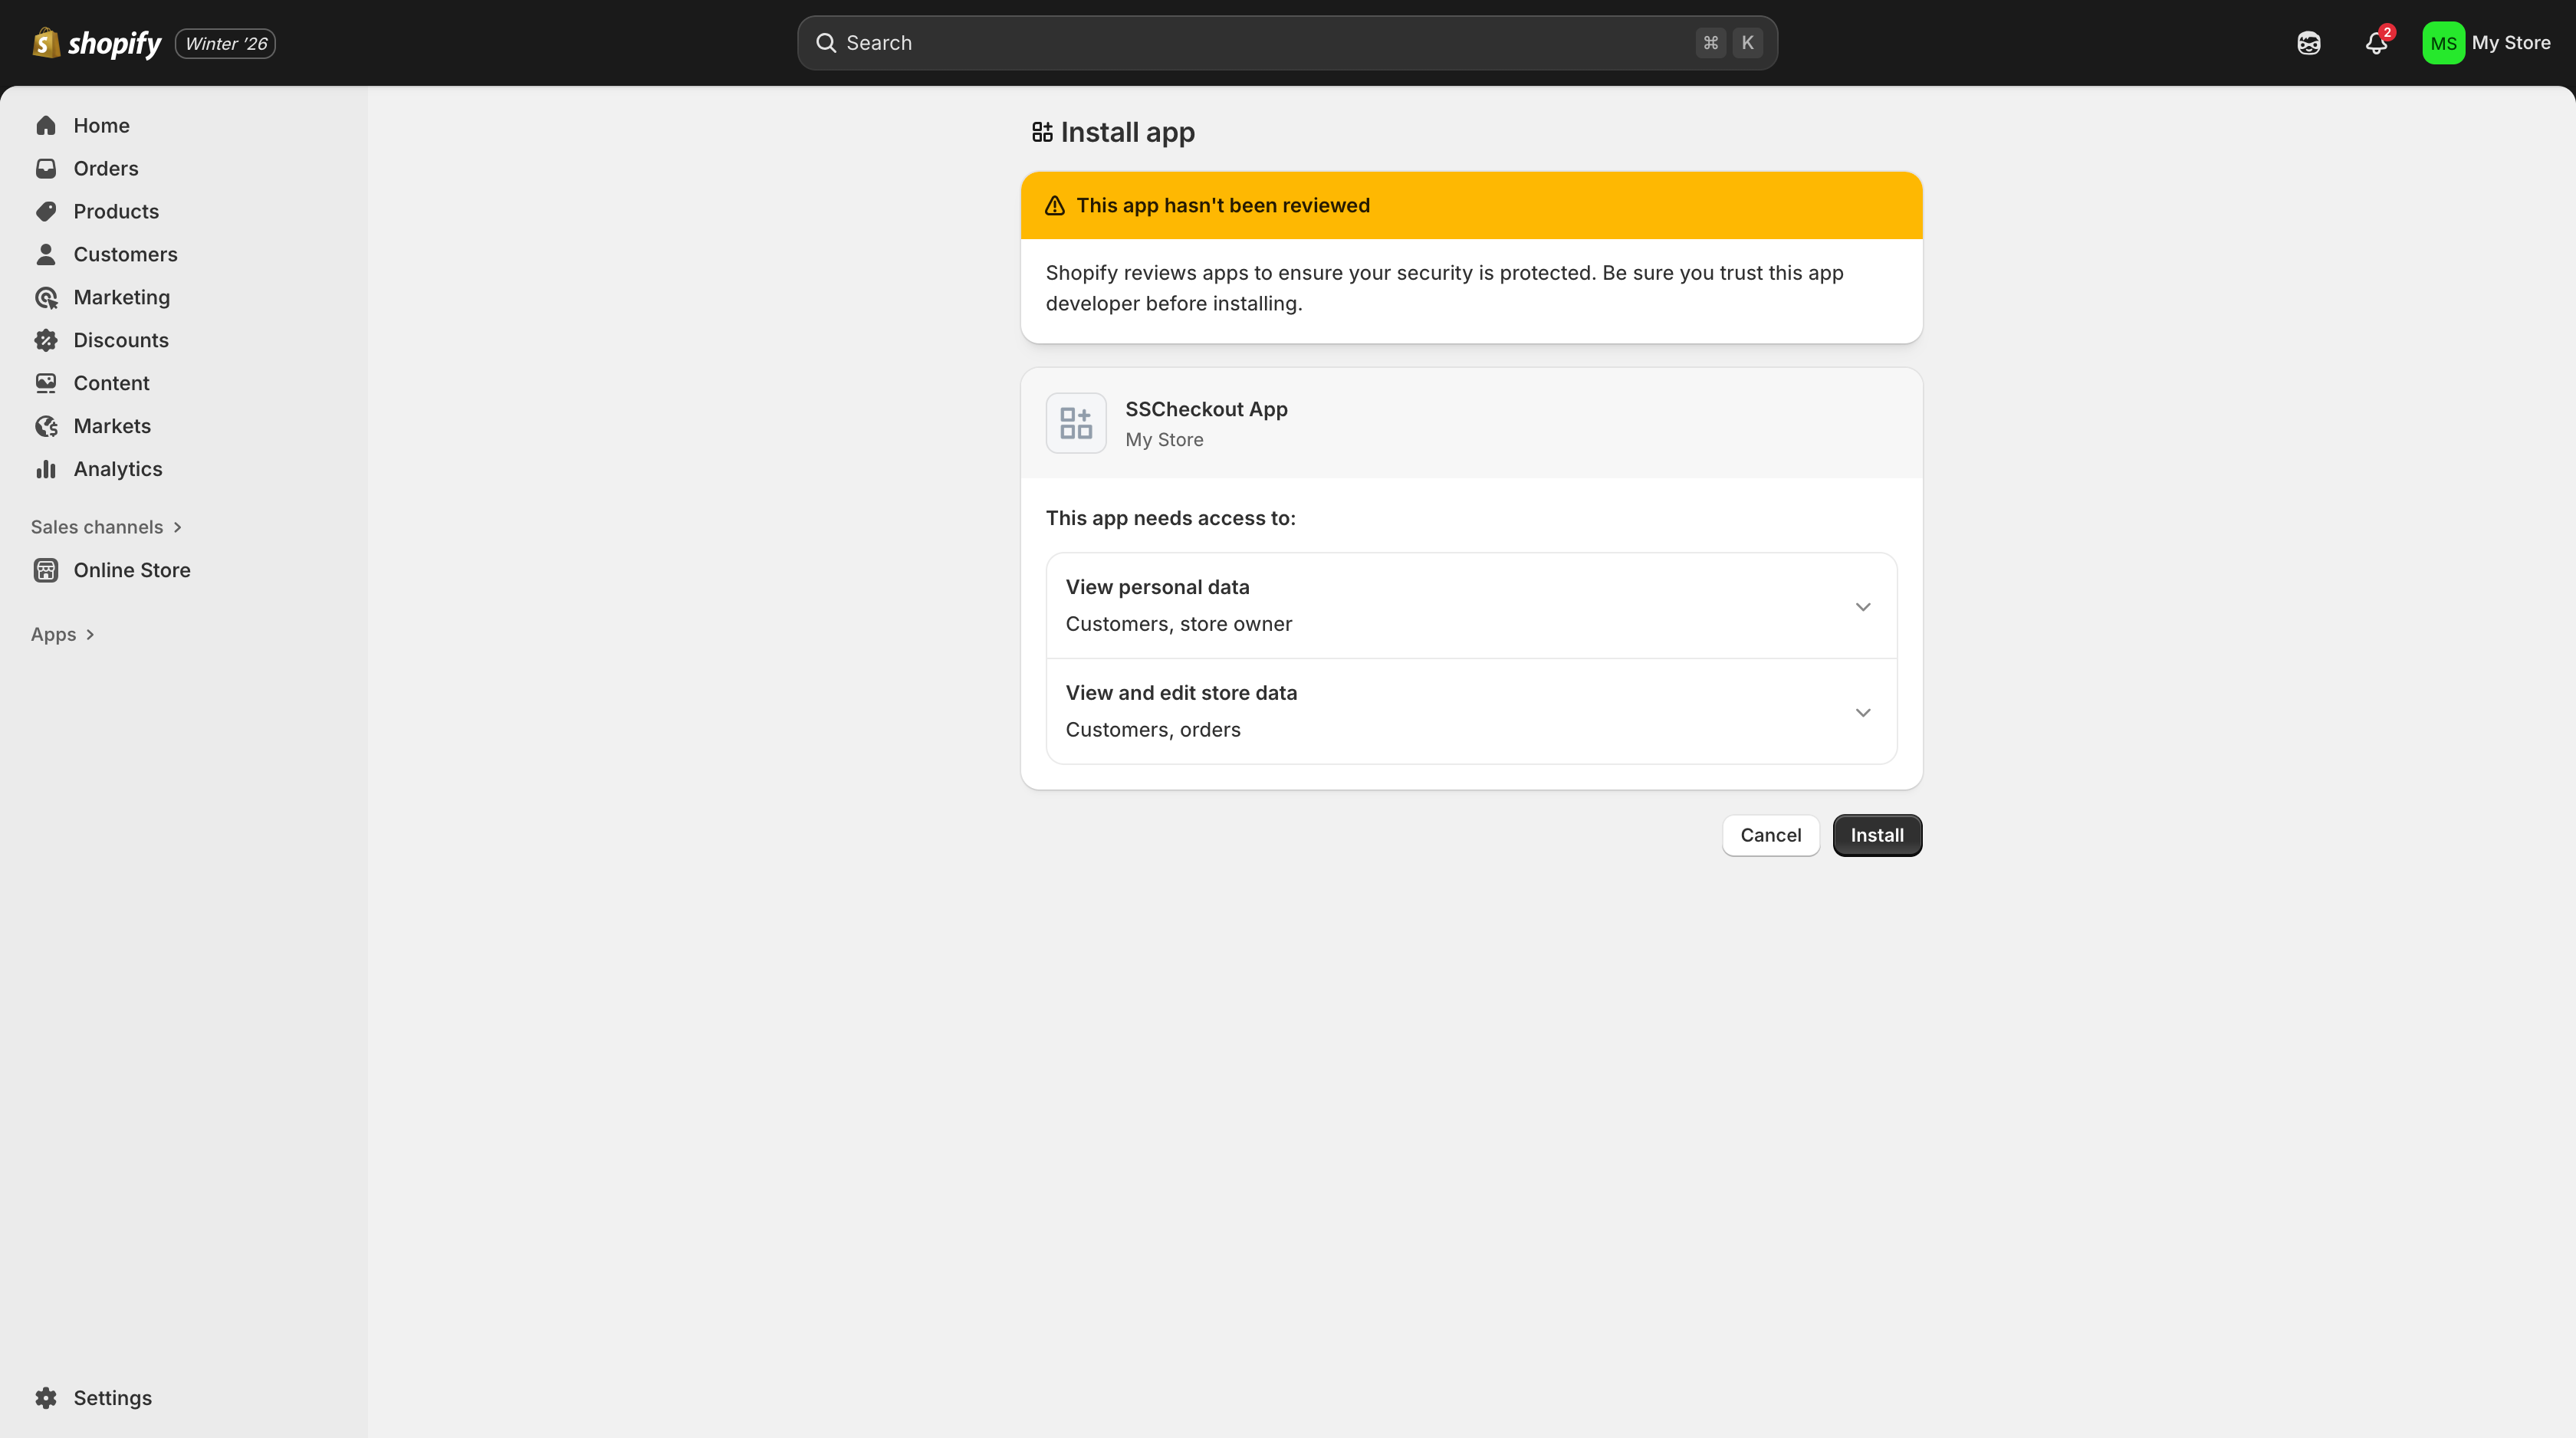Screen dimensions: 2576x1438
Task: Click the Orders inbox icon
Action: [46, 168]
